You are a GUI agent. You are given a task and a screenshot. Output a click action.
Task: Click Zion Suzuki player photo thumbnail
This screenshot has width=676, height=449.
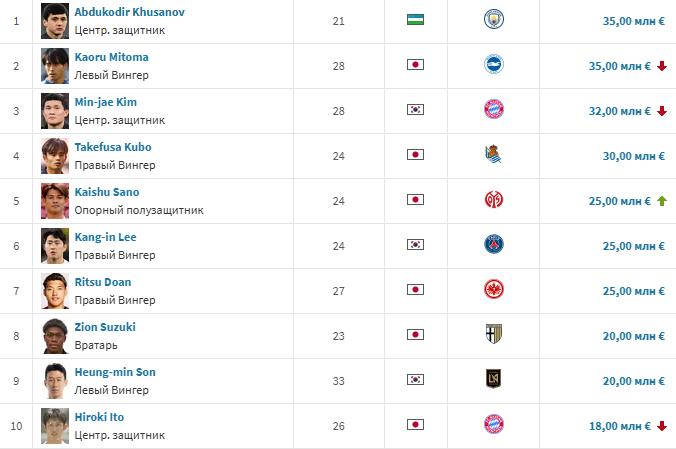click(x=54, y=335)
